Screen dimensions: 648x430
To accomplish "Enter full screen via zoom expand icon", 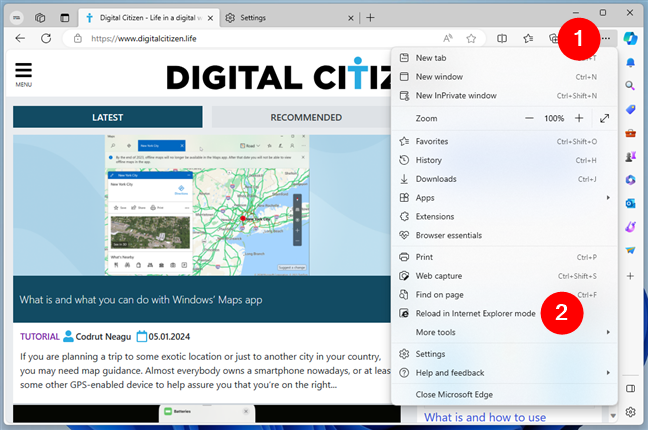I will [604, 119].
